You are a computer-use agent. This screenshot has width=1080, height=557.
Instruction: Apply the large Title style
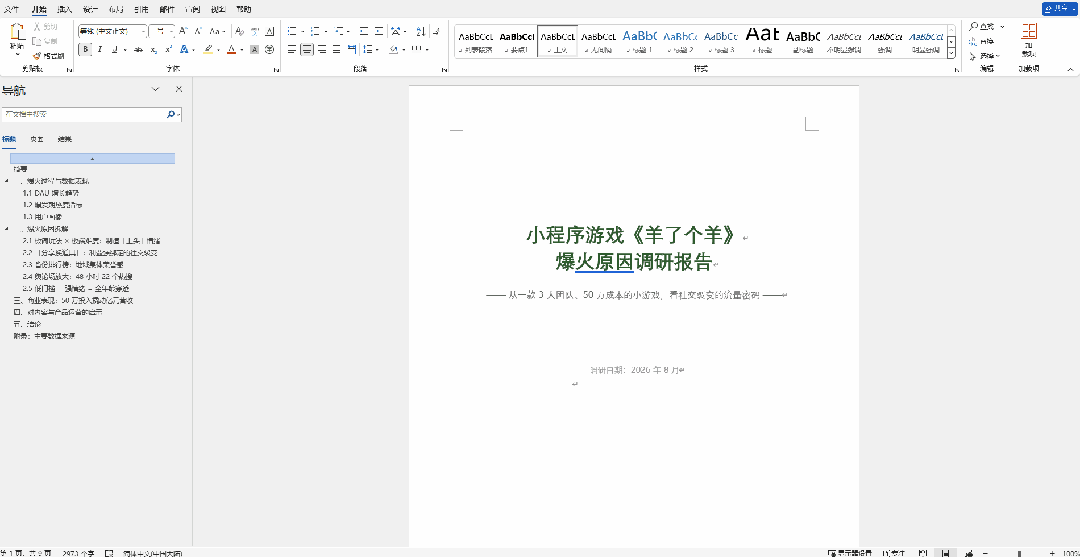click(762, 41)
